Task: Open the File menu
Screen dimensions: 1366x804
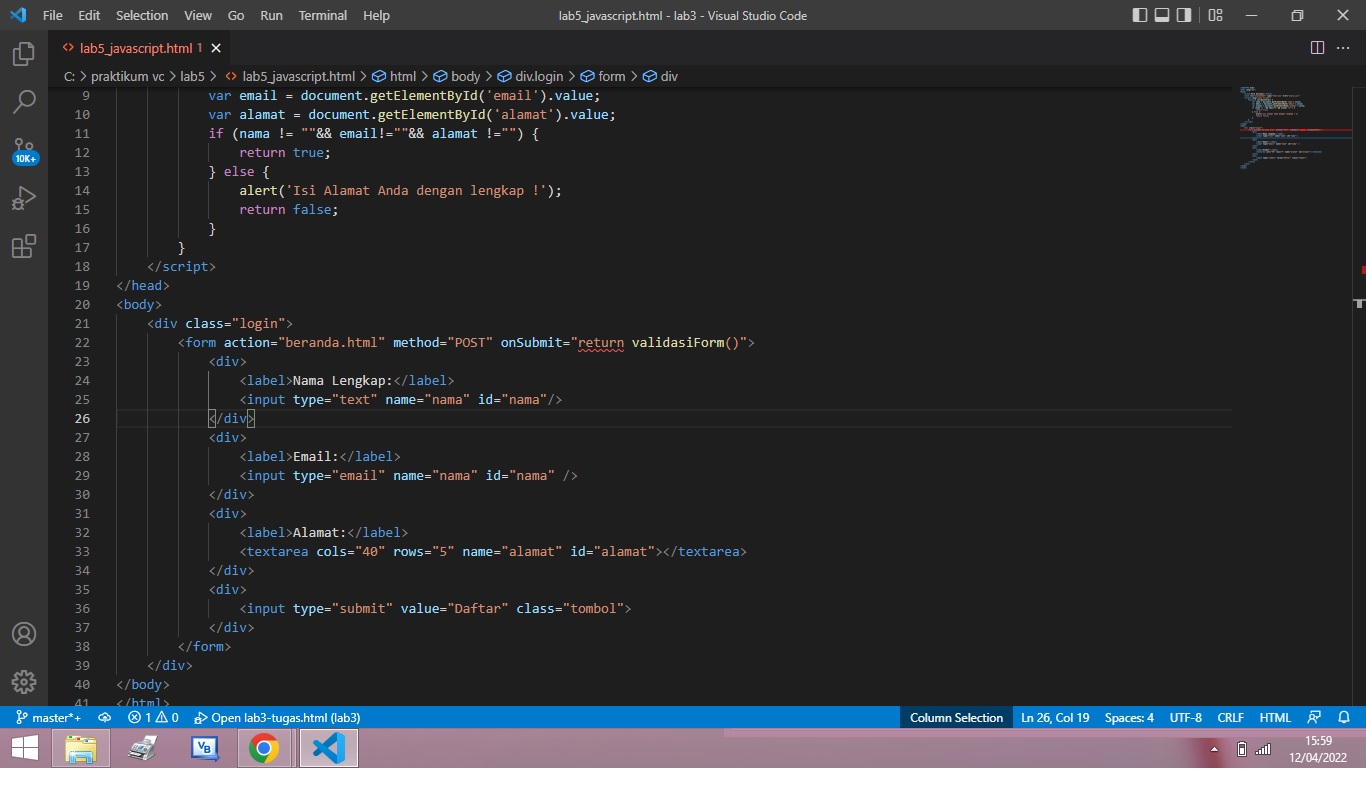Action: 53,15
